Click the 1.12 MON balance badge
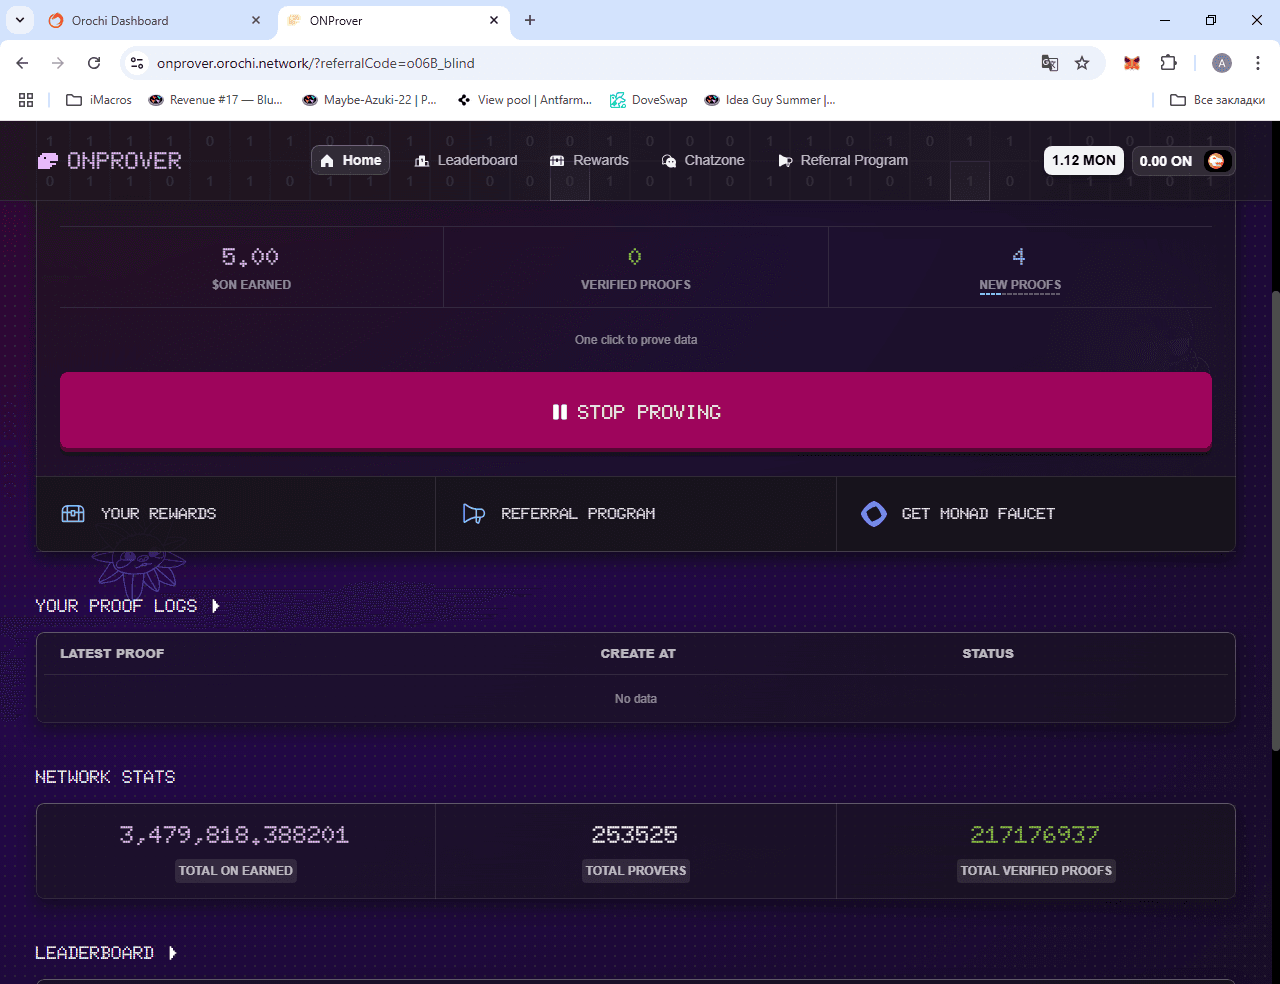The image size is (1280, 984). coord(1084,160)
